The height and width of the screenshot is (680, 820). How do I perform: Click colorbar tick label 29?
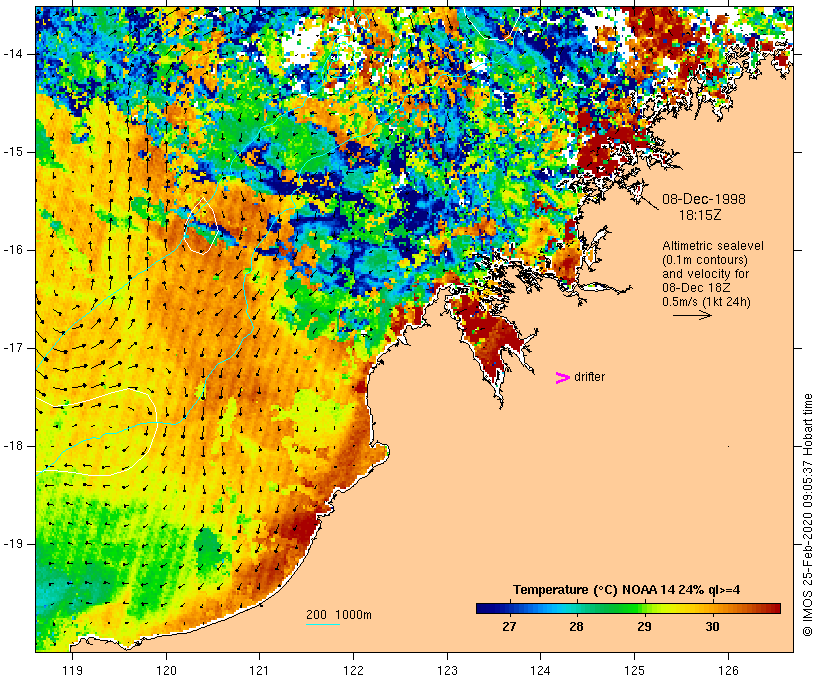click(x=644, y=627)
